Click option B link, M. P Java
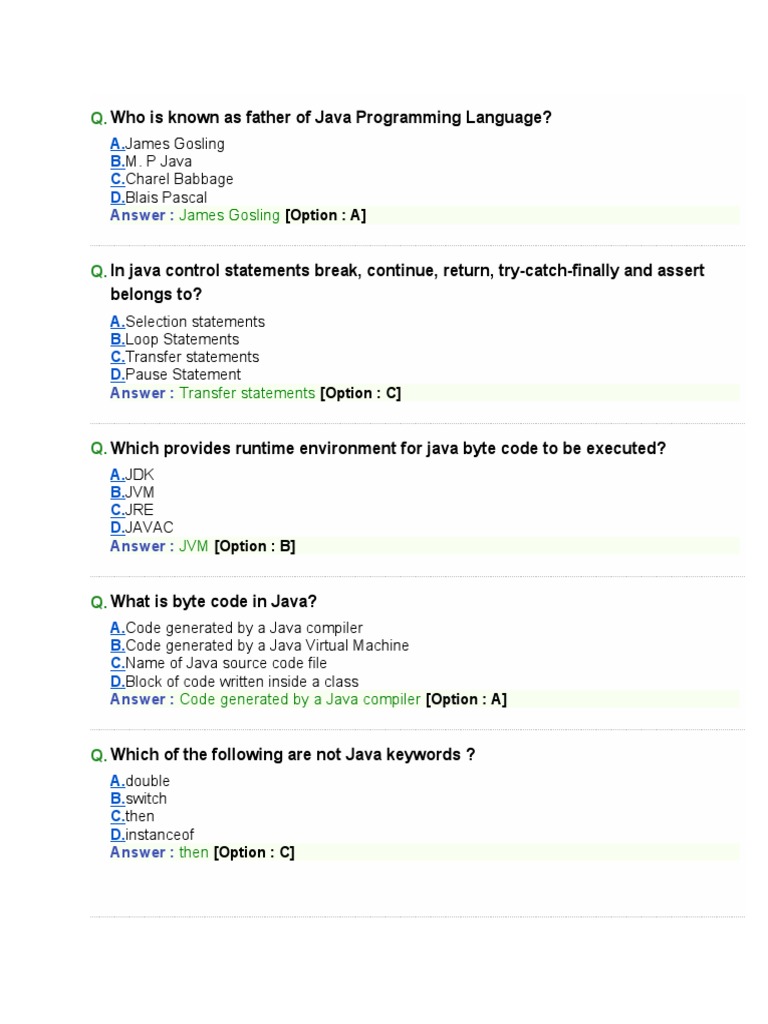768x1024 pixels. (118, 162)
